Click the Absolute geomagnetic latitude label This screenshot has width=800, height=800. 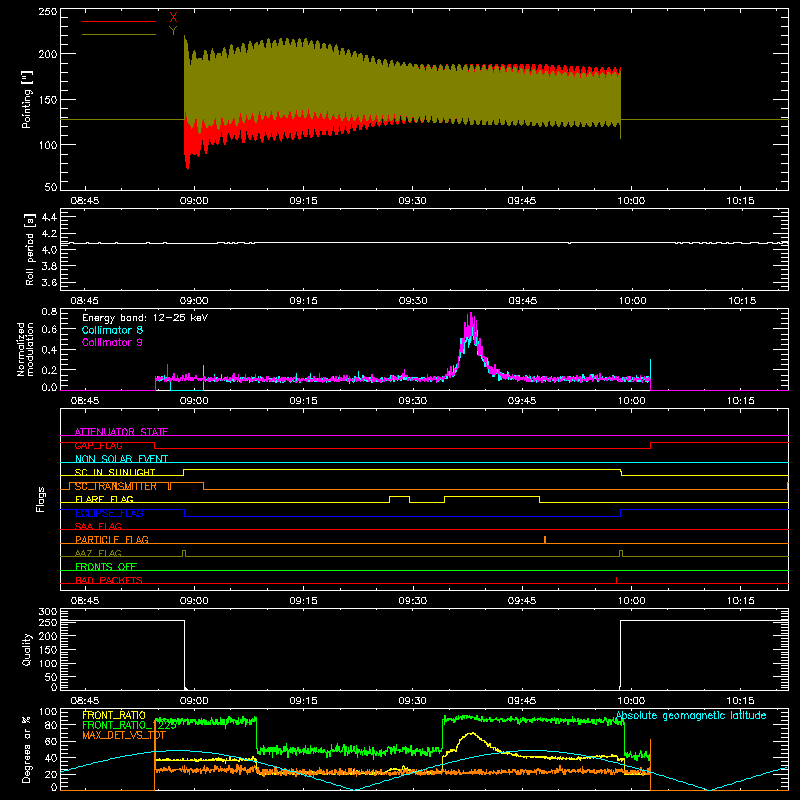[691, 716]
